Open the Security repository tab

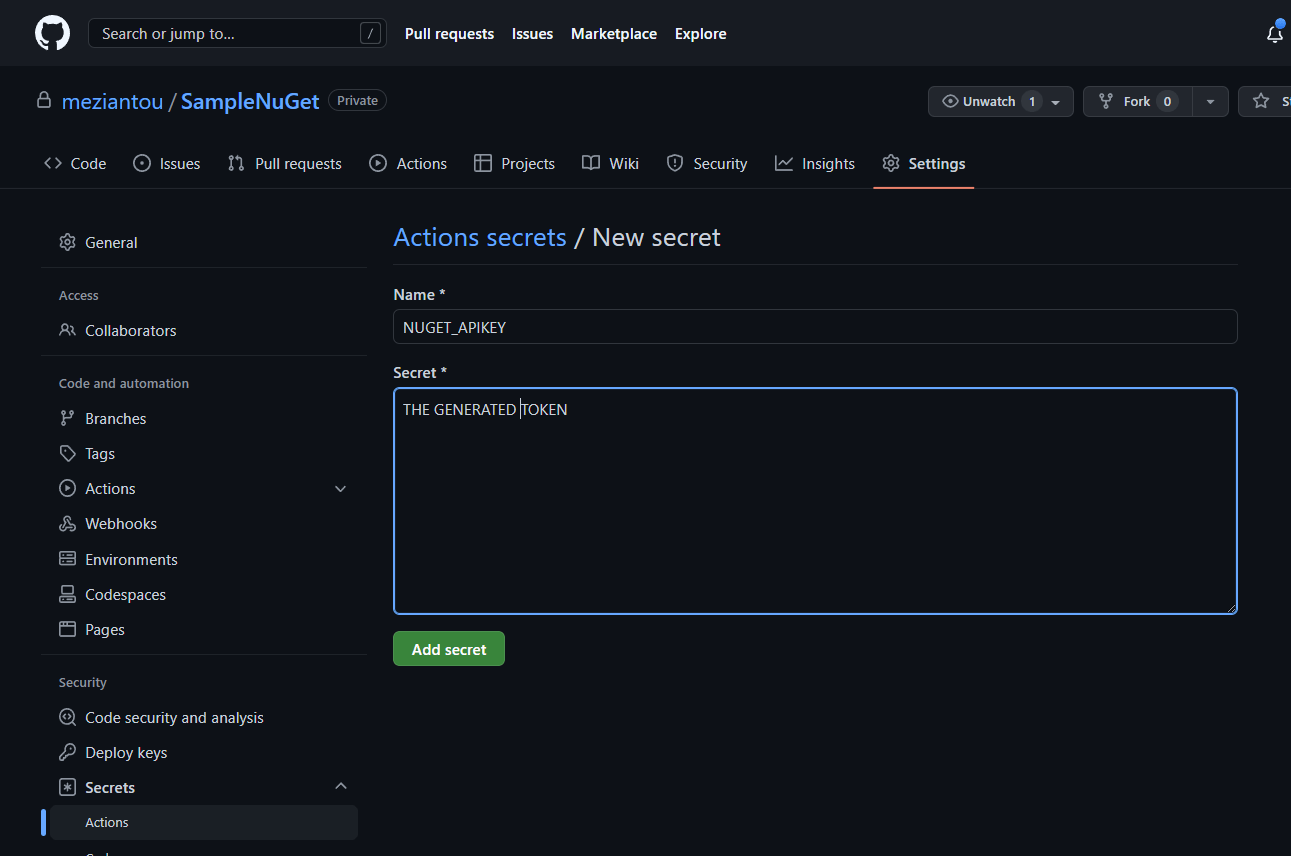[x=707, y=164]
